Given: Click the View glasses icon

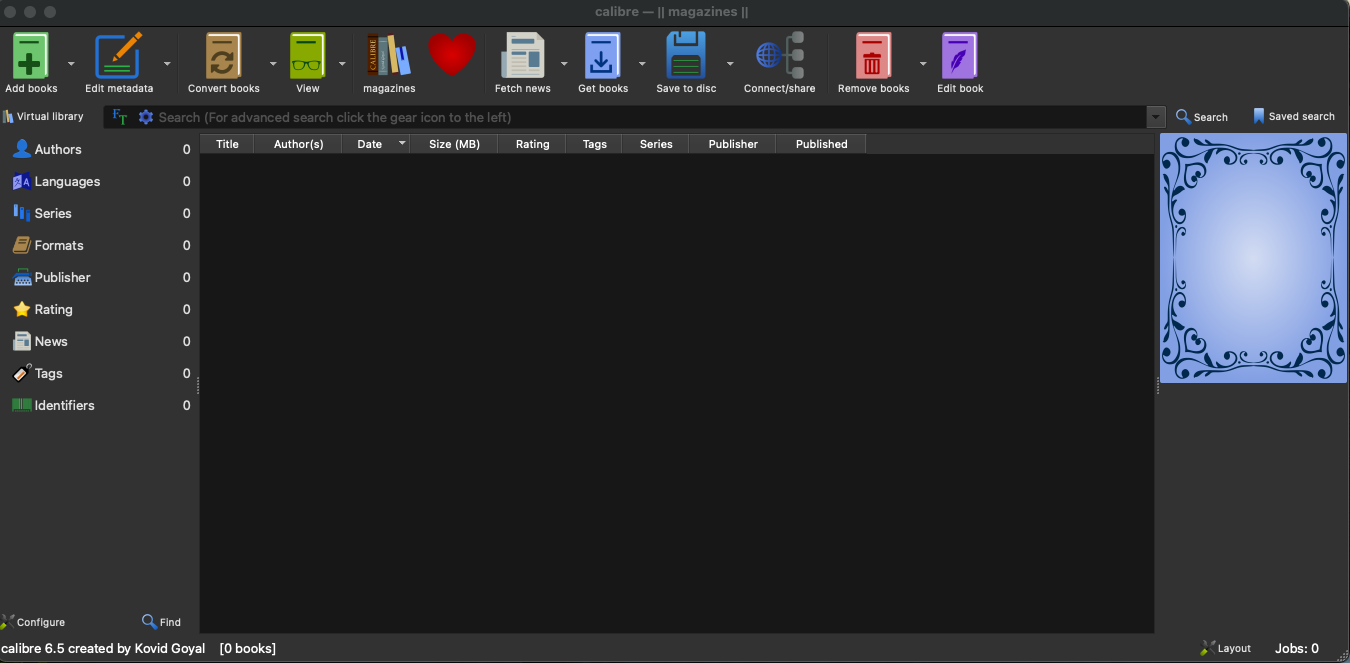Looking at the screenshot, I should [307, 57].
